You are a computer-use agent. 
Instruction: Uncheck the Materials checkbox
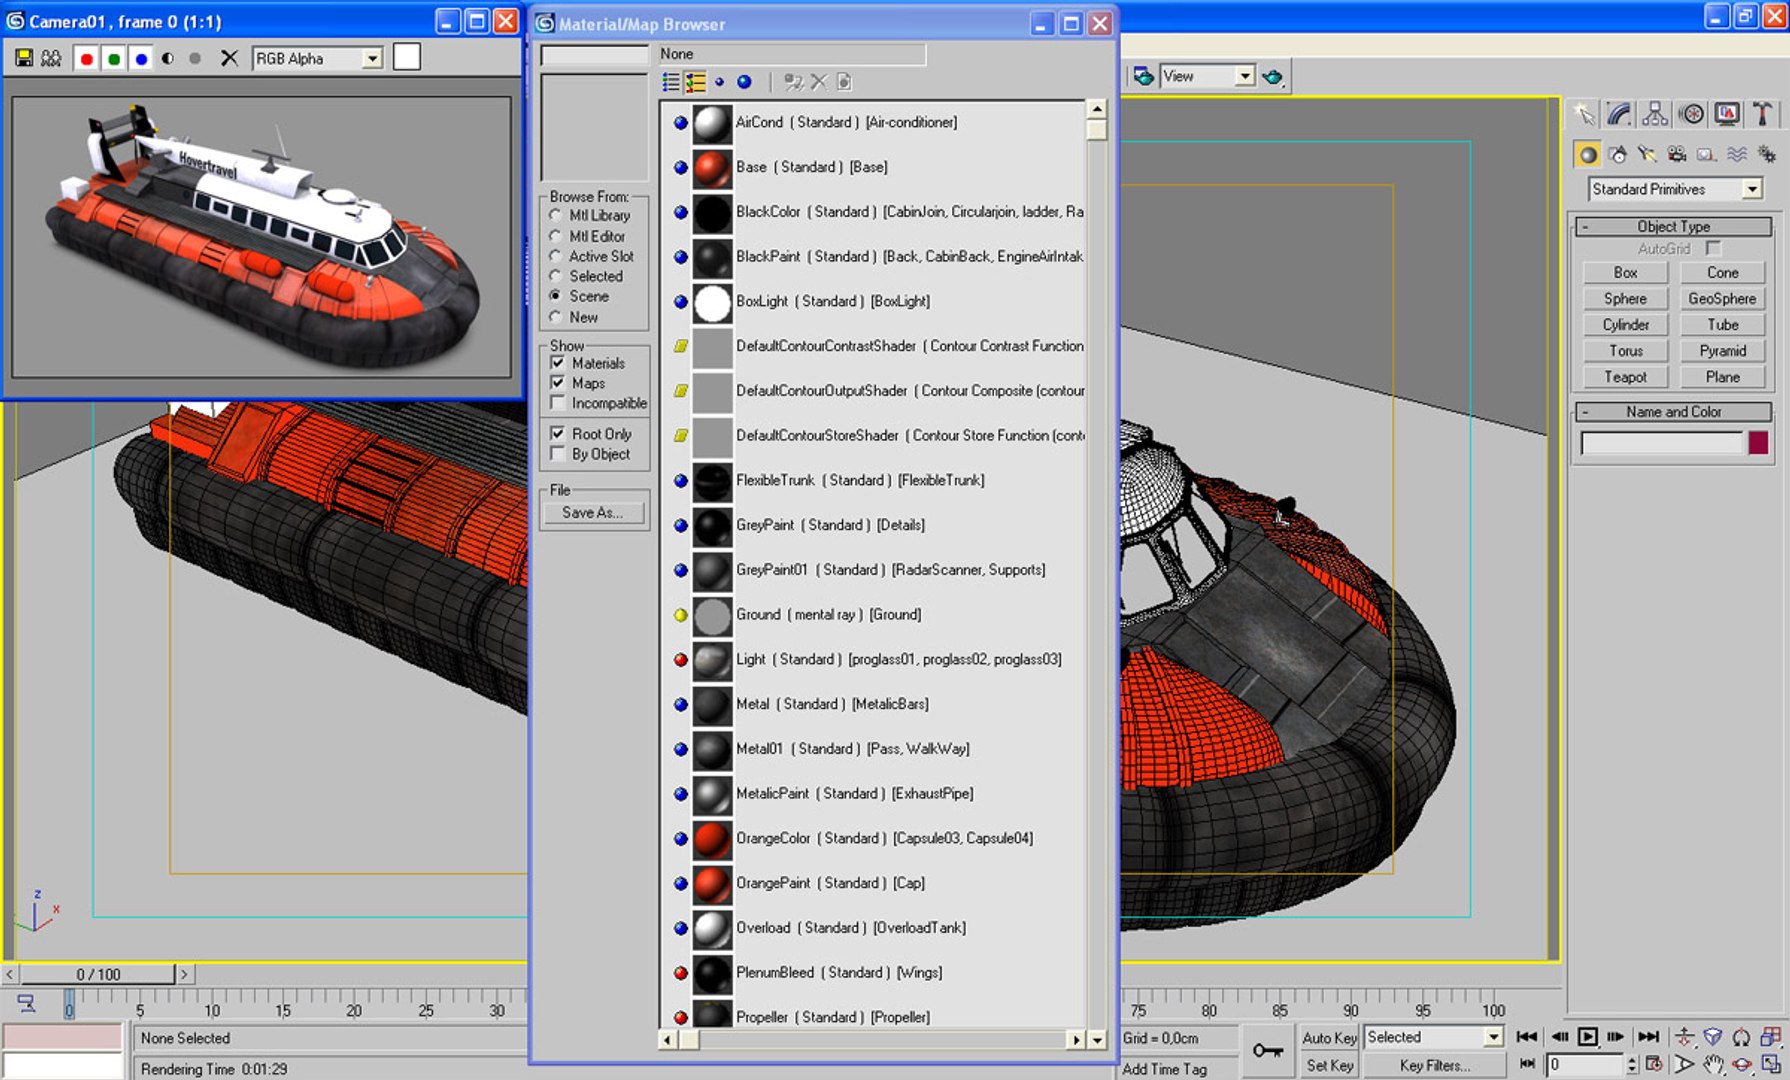(x=558, y=363)
